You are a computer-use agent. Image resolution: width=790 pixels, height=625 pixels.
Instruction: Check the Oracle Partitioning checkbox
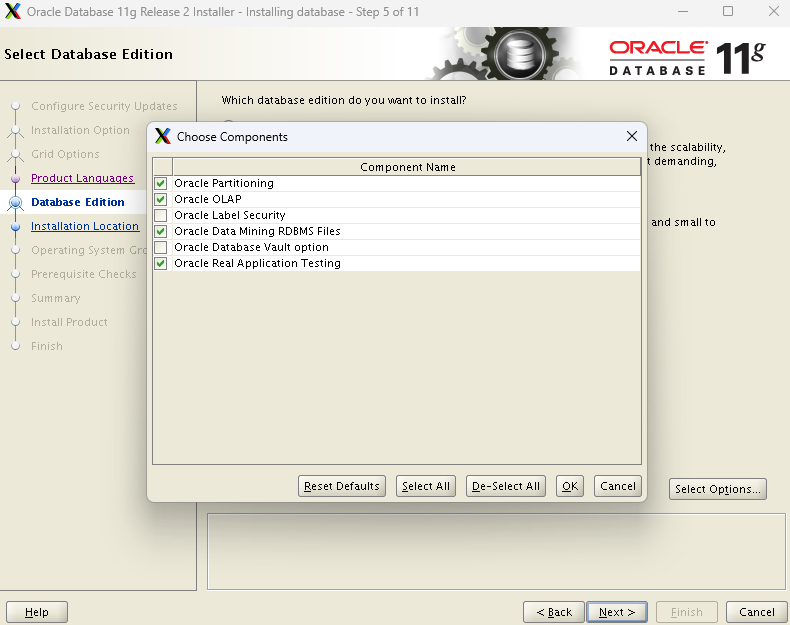(x=161, y=183)
